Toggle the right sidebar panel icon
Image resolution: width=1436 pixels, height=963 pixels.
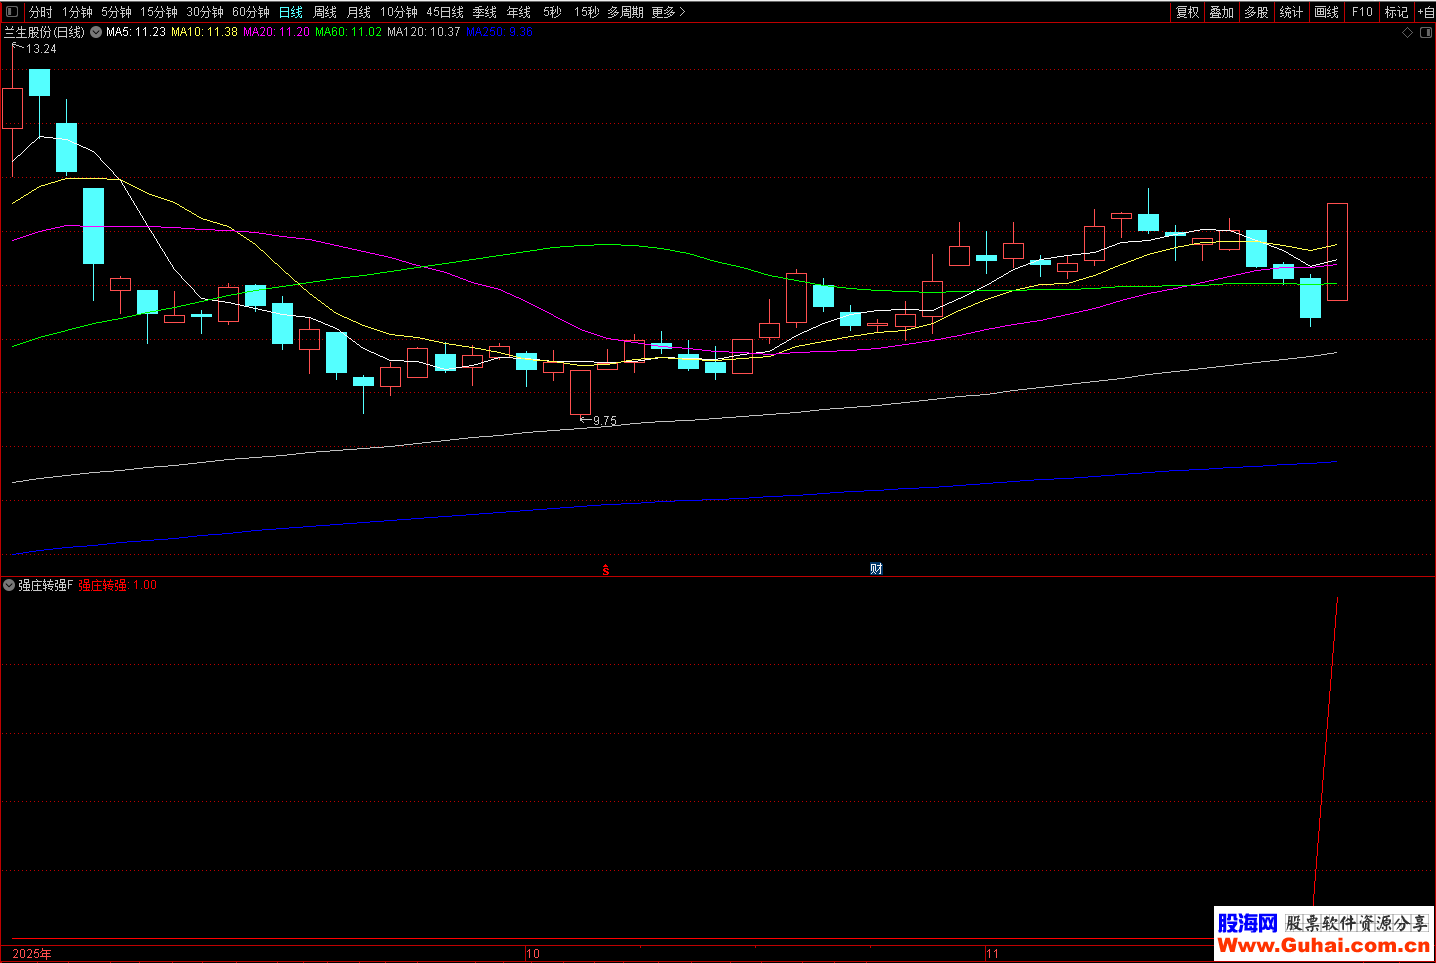click(1425, 33)
